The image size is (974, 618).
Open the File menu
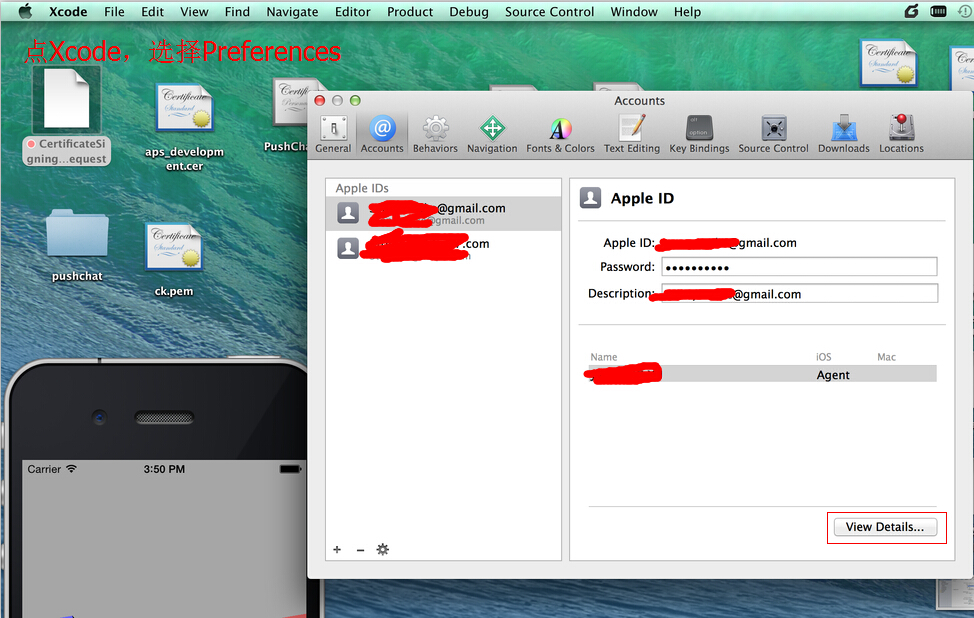(x=114, y=12)
